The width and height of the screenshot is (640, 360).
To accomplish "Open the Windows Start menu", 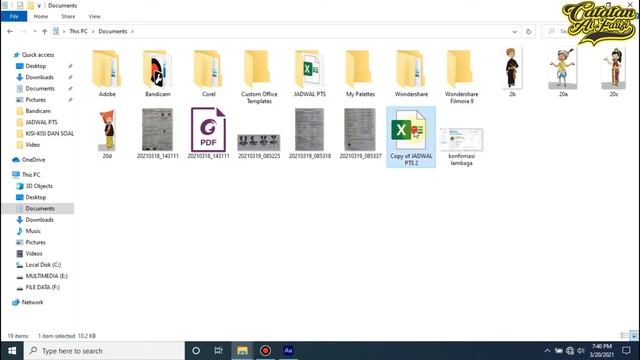I will coord(12,351).
